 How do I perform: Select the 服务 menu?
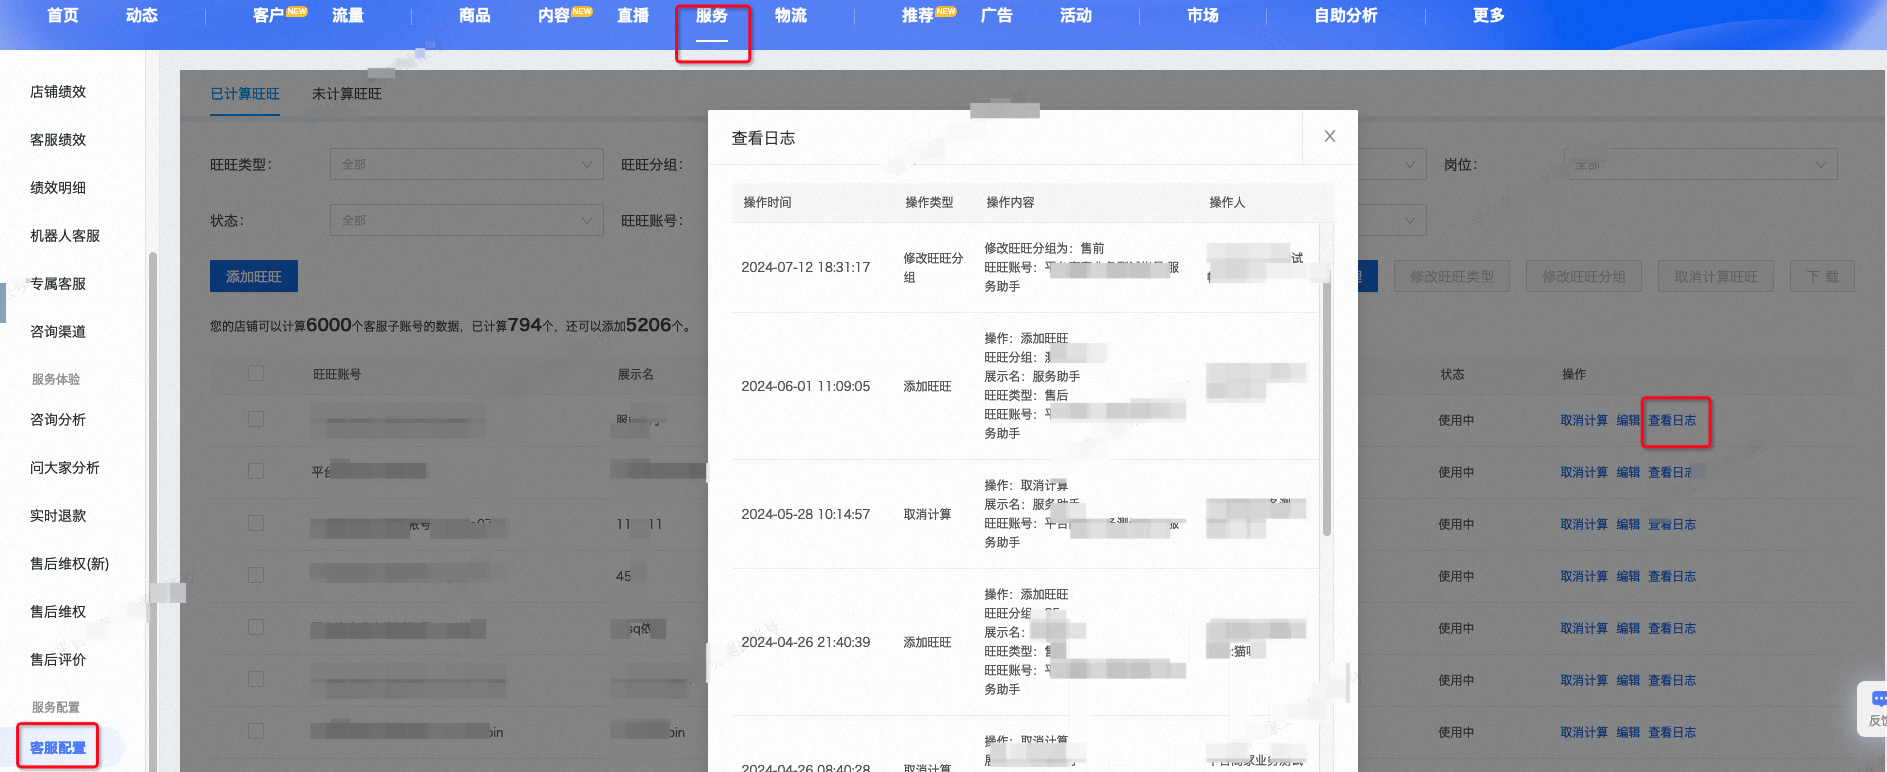click(712, 15)
